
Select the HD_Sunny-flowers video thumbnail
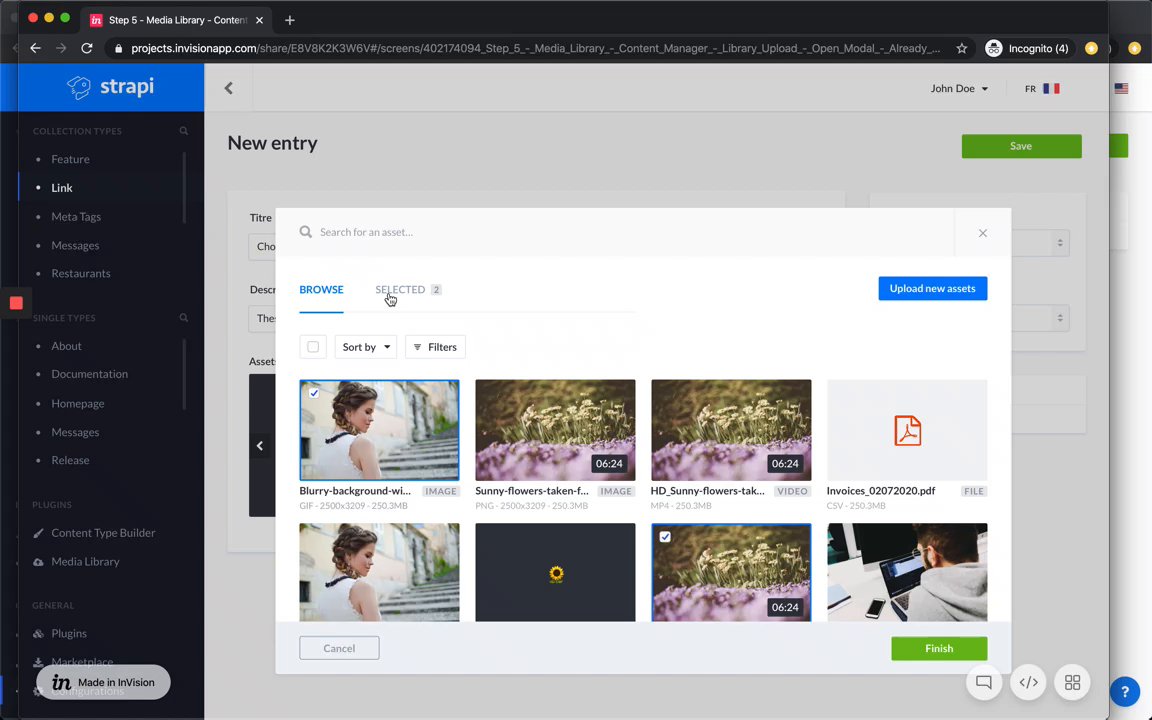point(731,430)
